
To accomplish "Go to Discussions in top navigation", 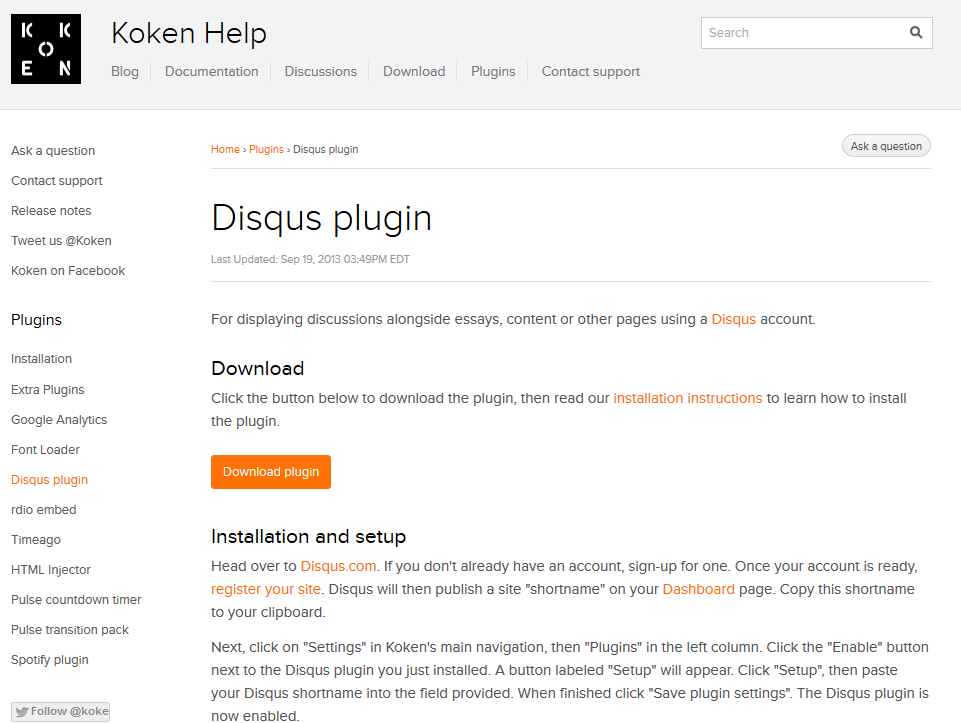I will click(x=321, y=72).
